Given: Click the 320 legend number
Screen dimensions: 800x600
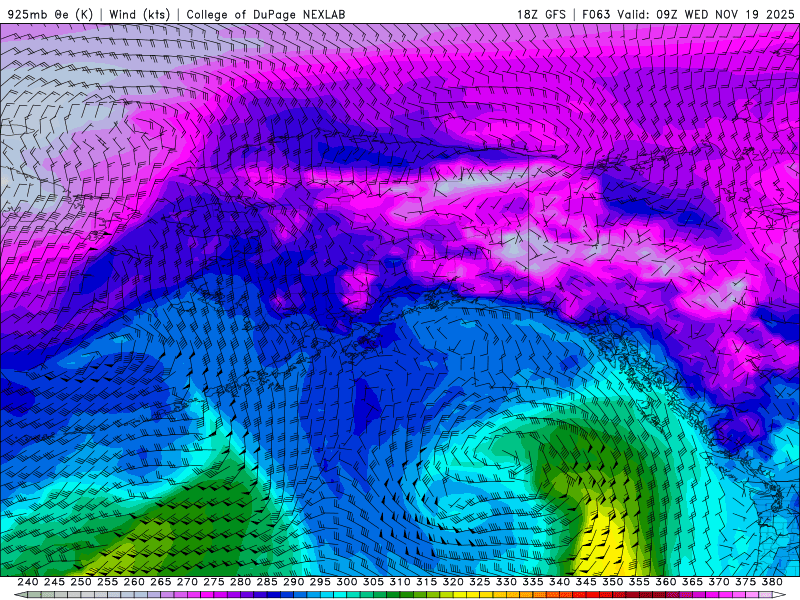Looking at the screenshot, I should [453, 582].
